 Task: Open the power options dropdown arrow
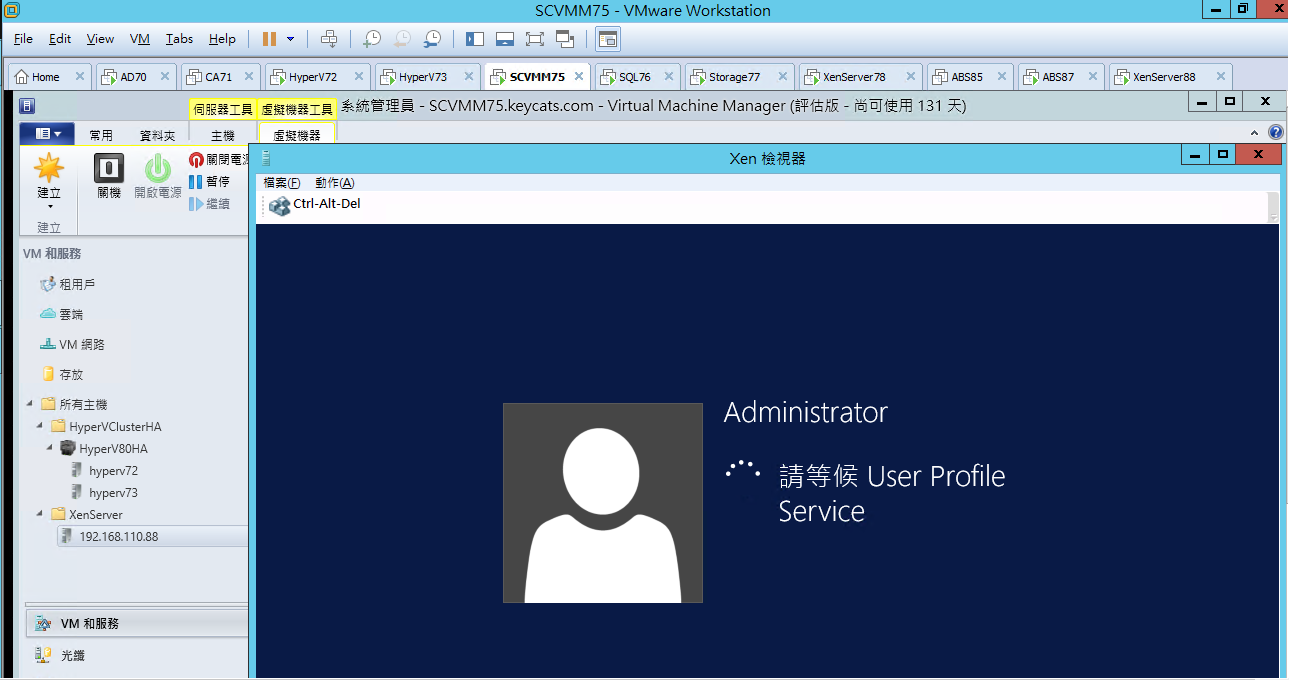click(x=291, y=39)
